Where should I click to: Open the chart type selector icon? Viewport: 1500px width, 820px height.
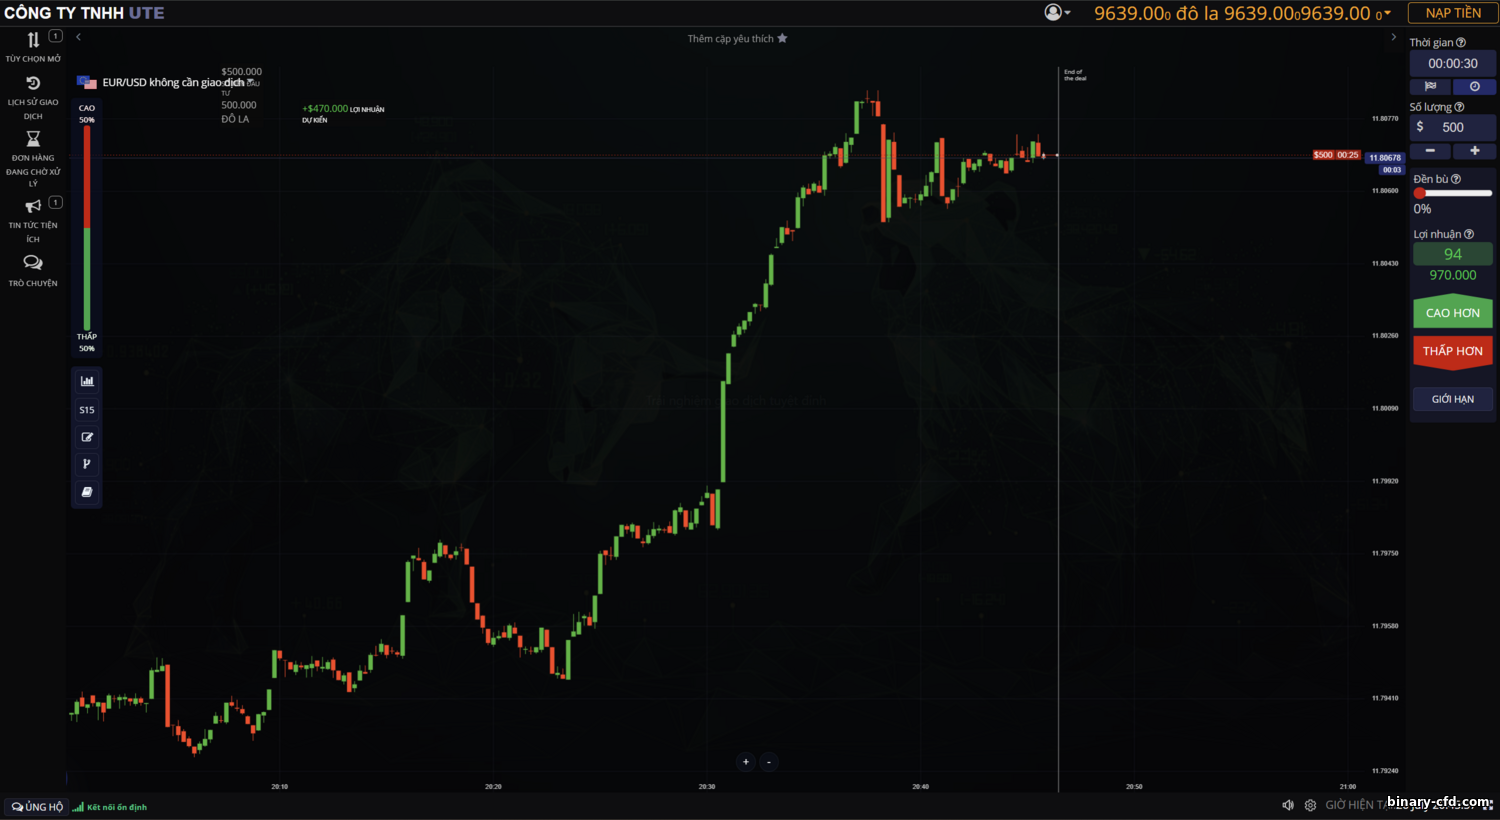tap(86, 381)
